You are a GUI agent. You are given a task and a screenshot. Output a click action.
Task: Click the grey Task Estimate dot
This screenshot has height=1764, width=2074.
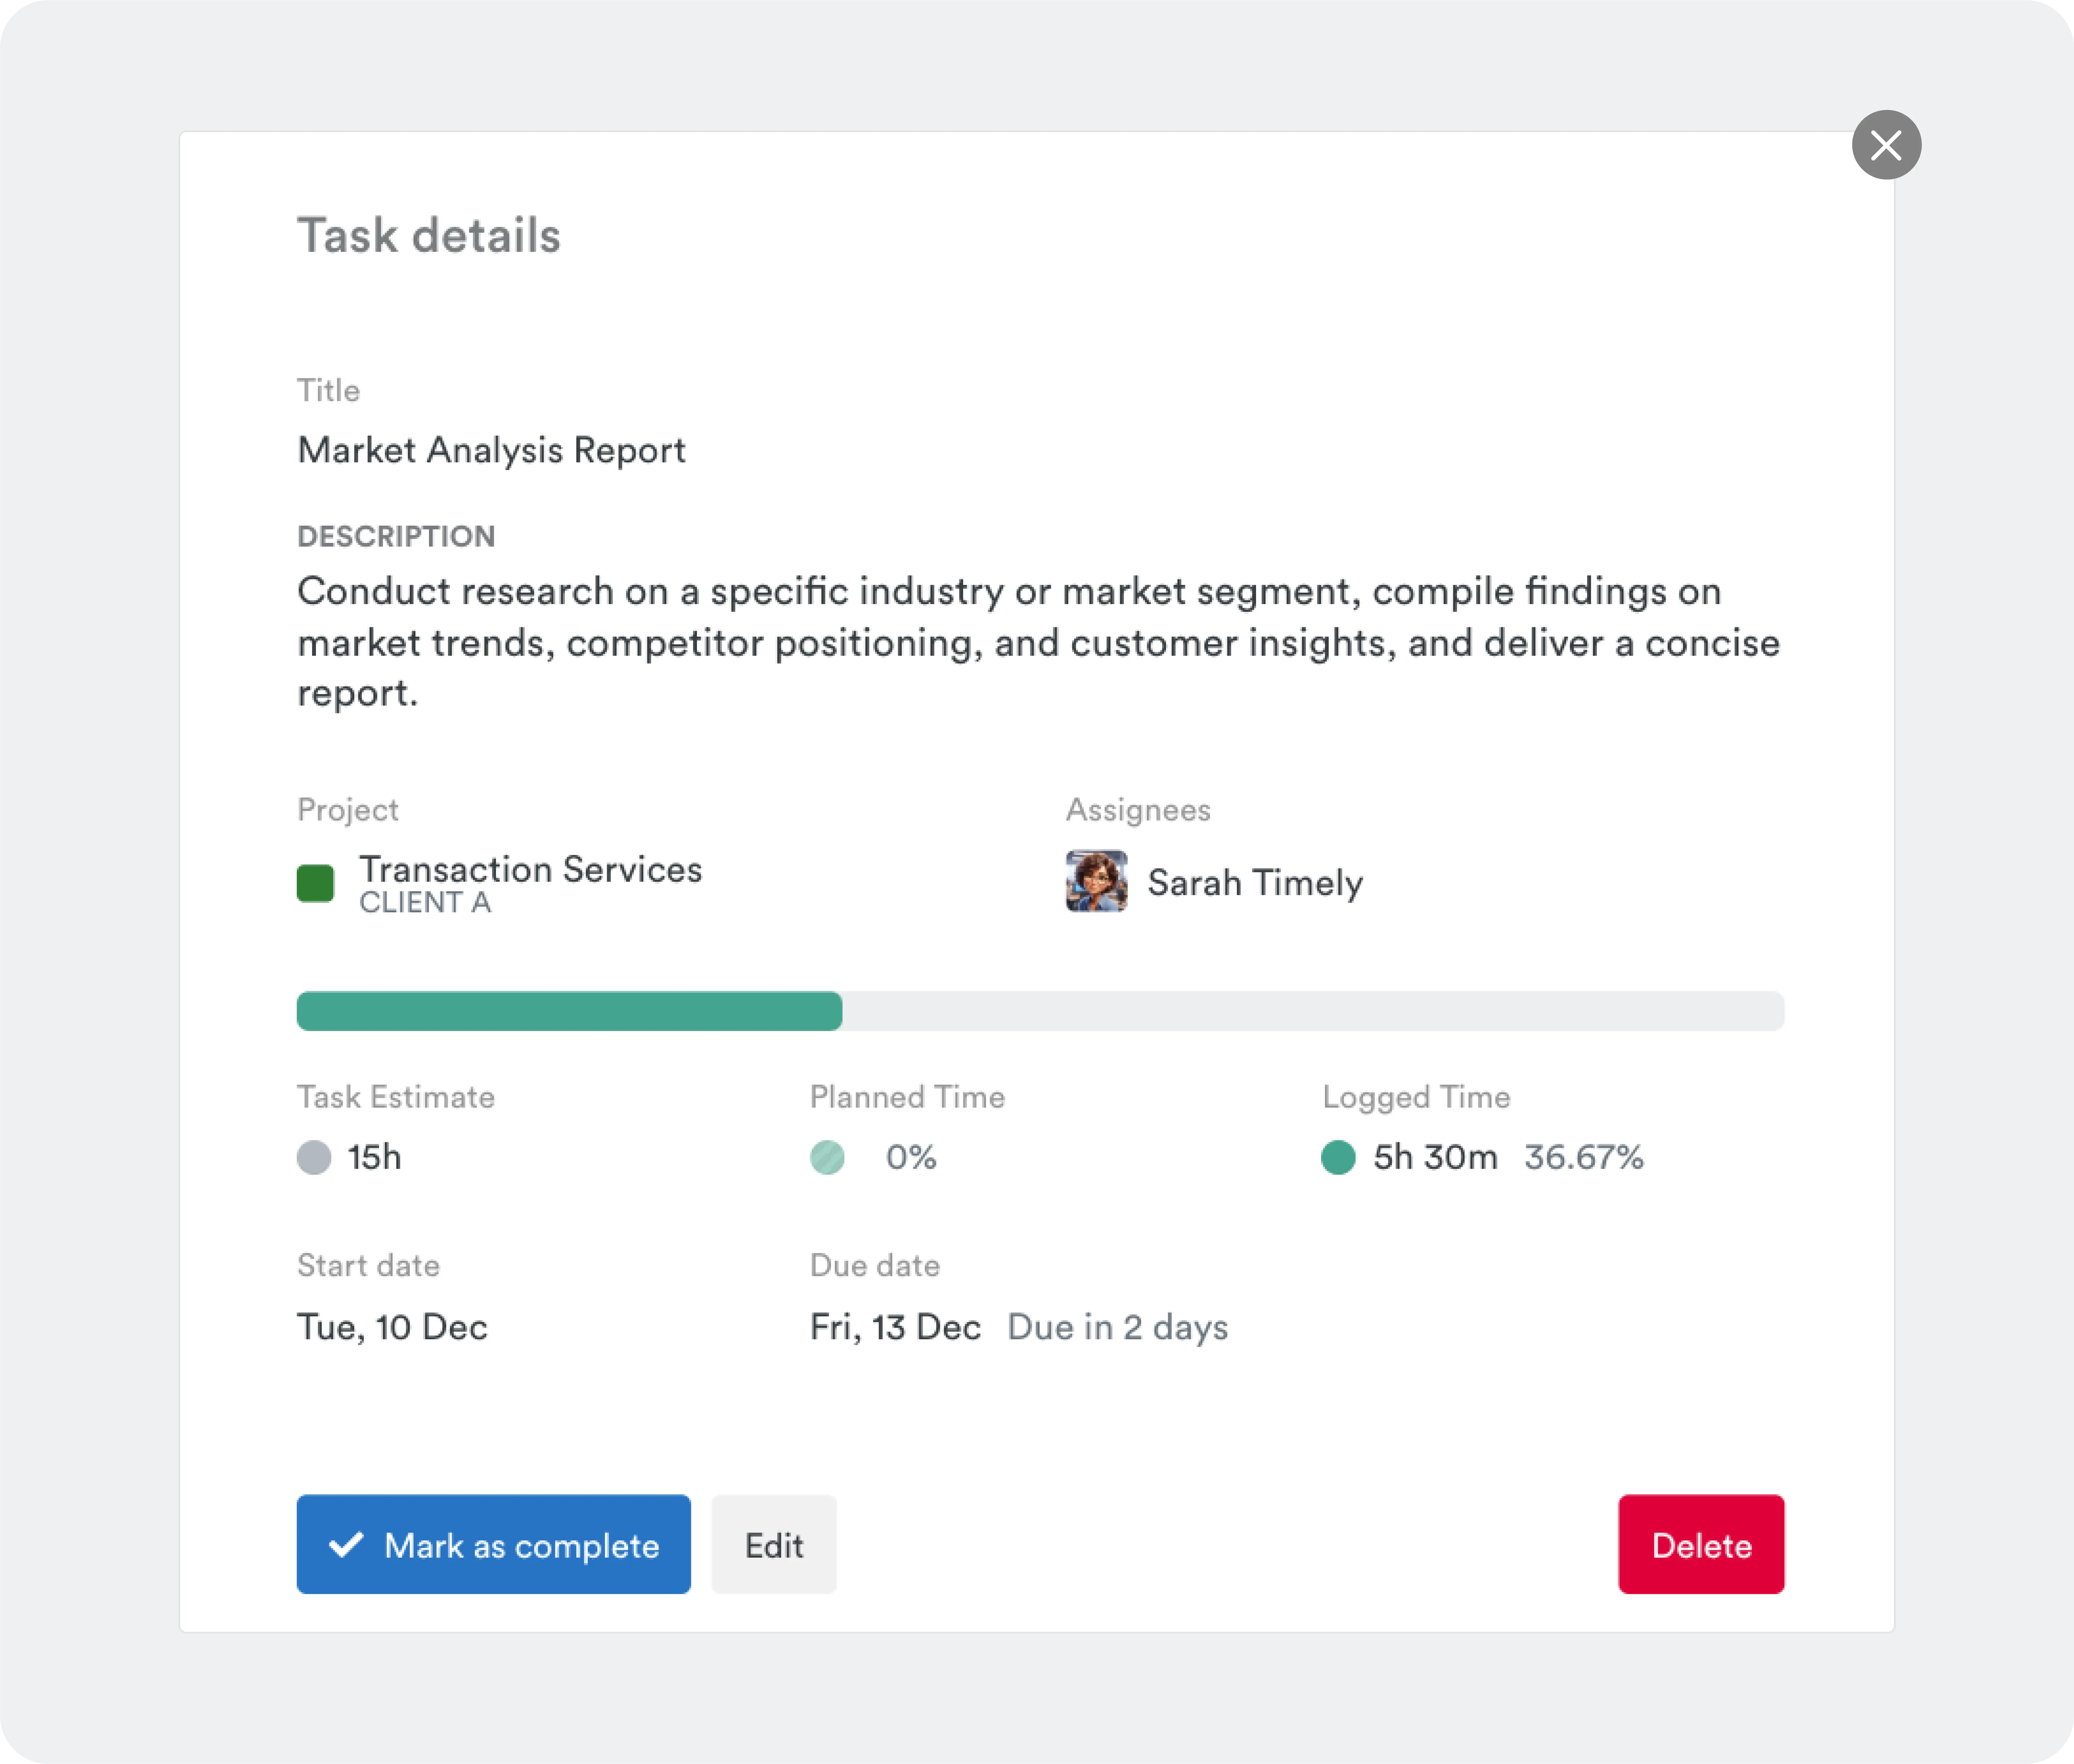coord(314,1157)
